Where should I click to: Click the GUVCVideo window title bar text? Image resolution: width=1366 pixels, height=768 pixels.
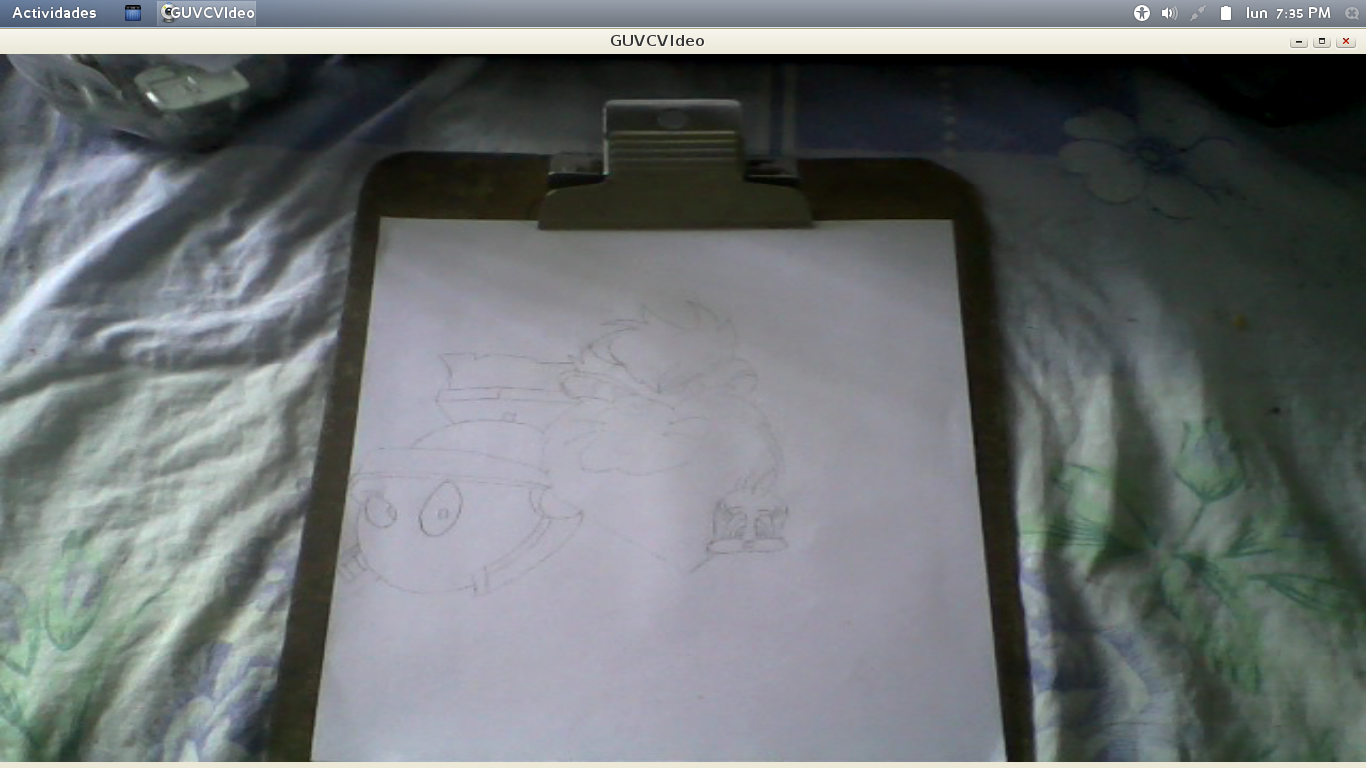657,41
